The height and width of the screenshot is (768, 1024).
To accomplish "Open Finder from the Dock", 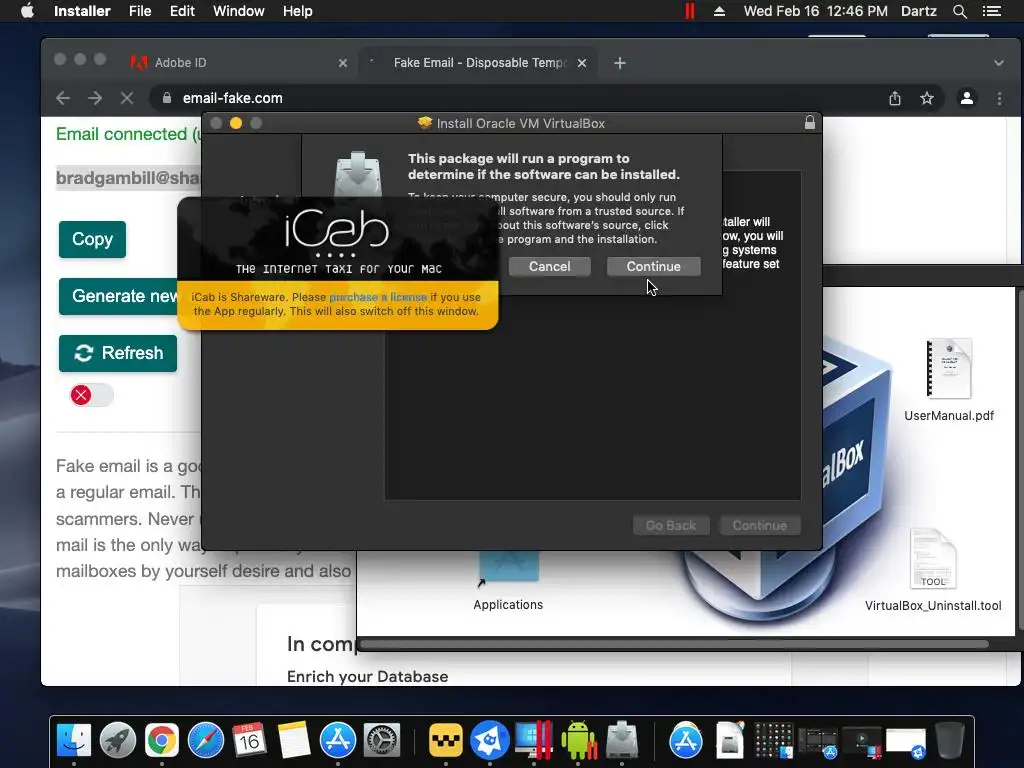I will [x=74, y=741].
